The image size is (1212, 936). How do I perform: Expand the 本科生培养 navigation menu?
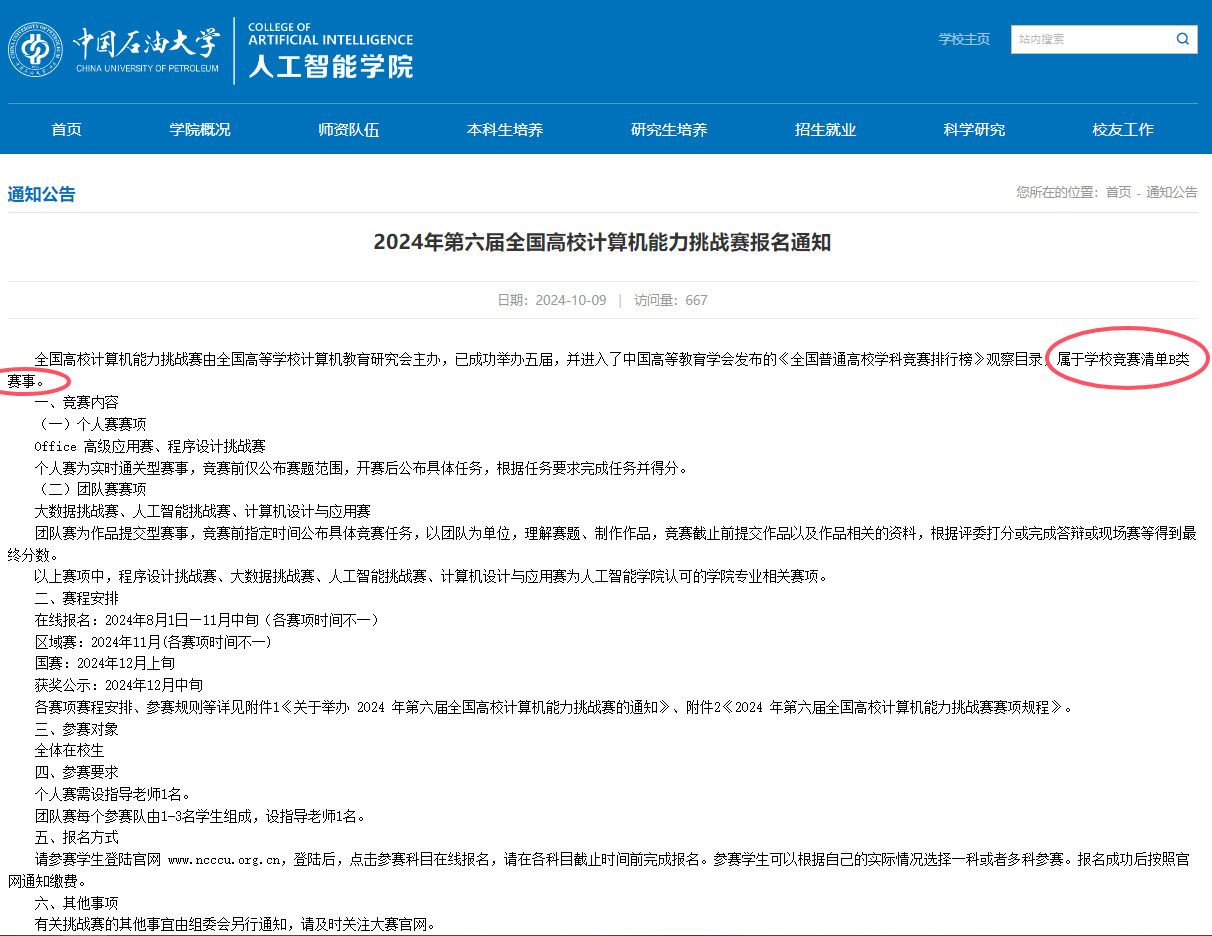[505, 129]
